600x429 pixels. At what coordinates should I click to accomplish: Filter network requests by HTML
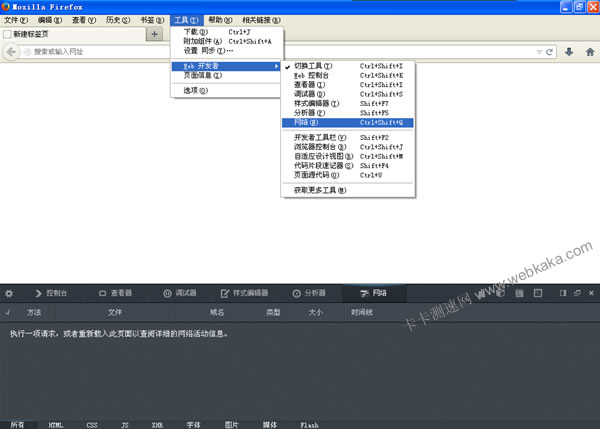pyautogui.click(x=56, y=425)
